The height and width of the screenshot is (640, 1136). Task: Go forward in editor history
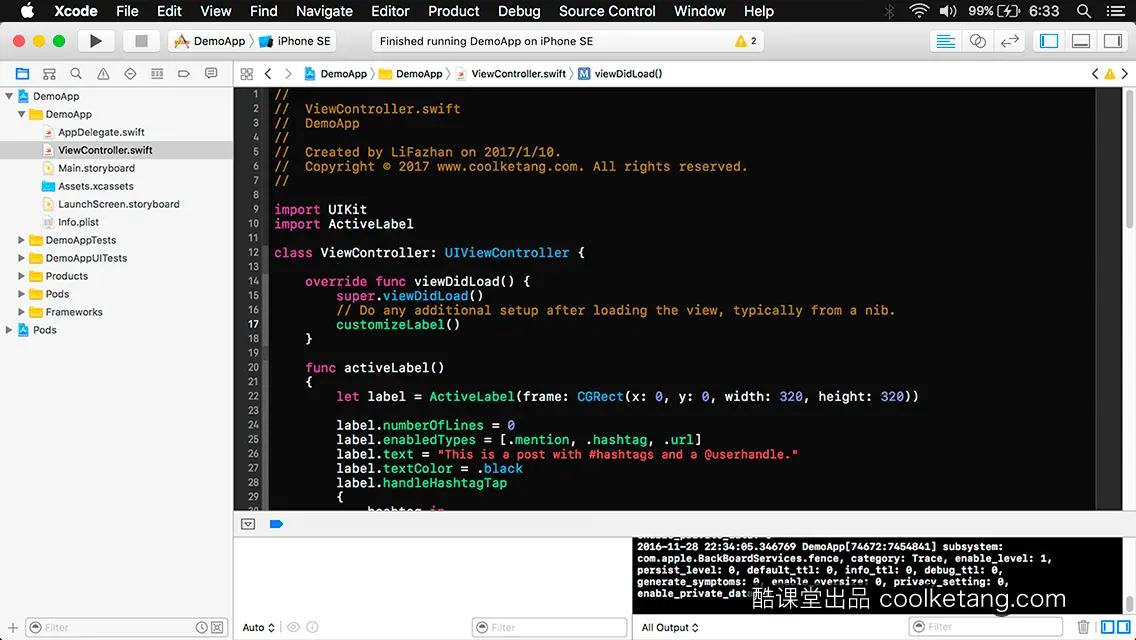pos(288,74)
